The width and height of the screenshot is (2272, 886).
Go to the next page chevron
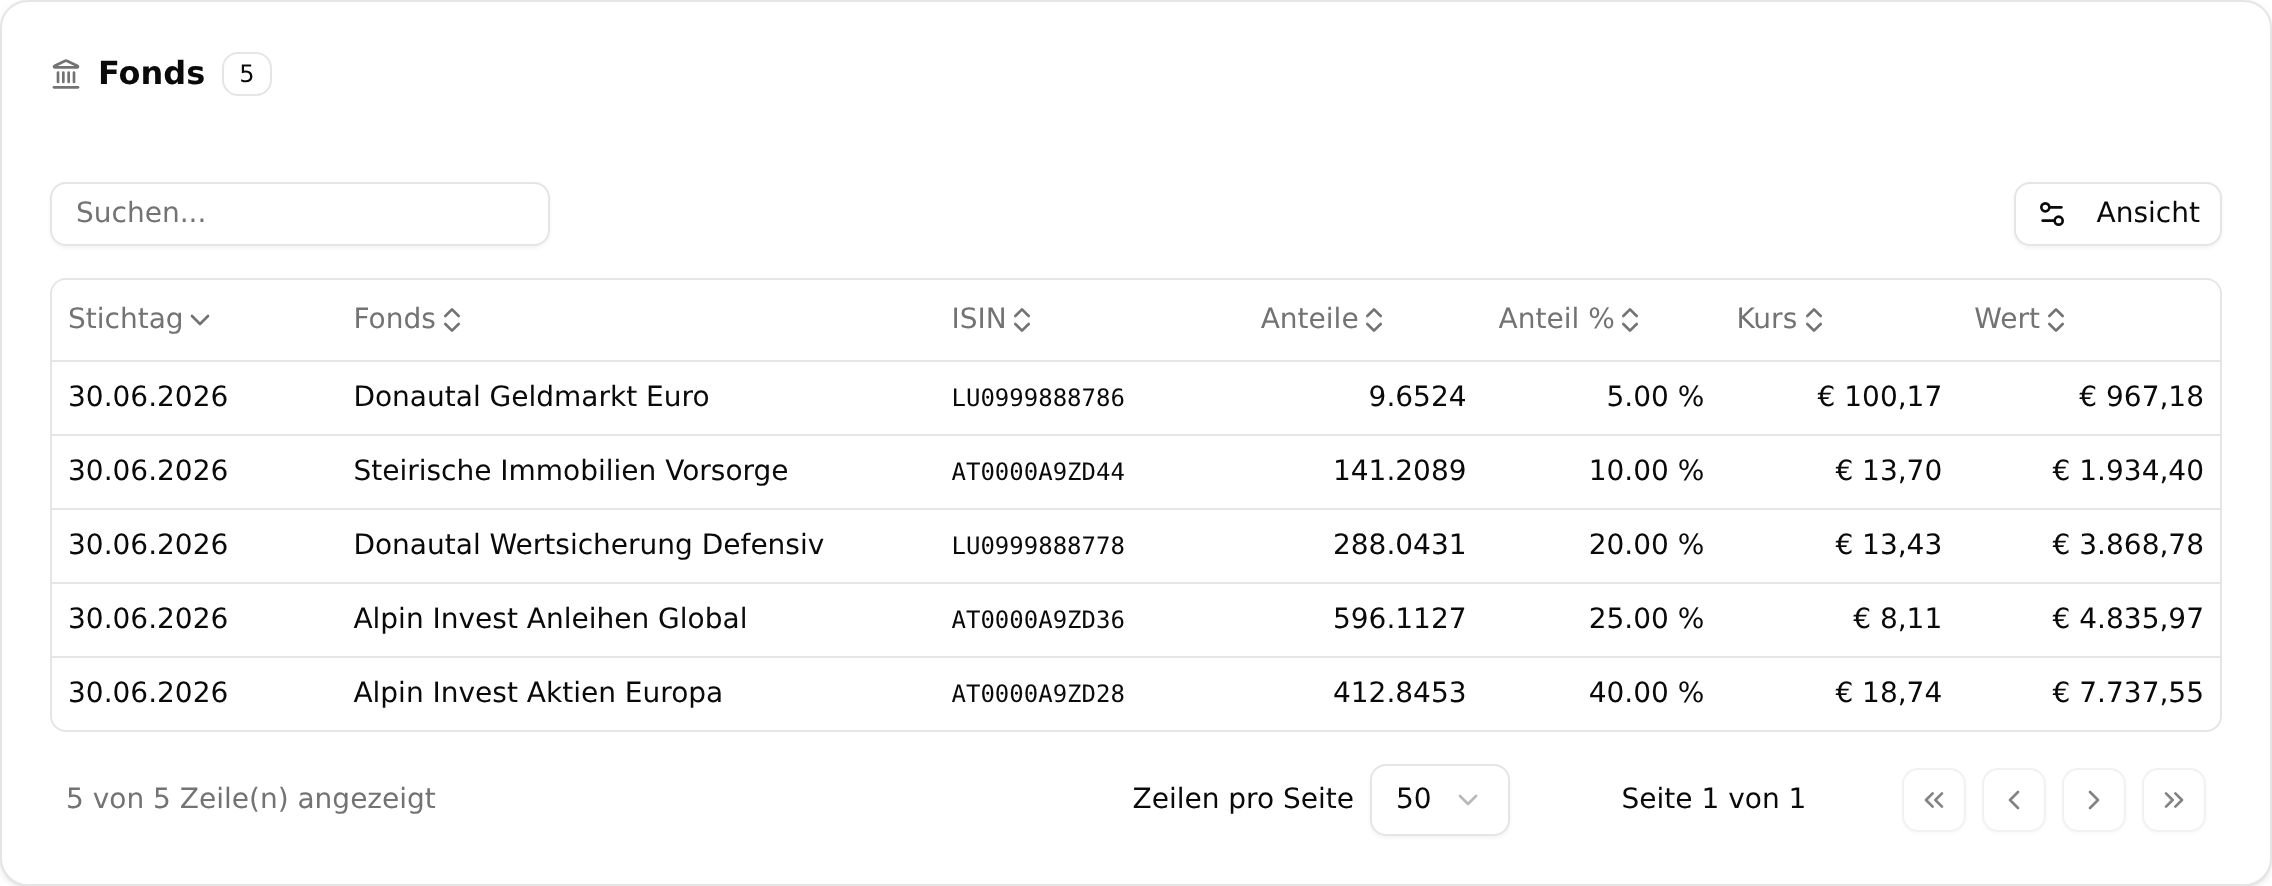(2094, 800)
